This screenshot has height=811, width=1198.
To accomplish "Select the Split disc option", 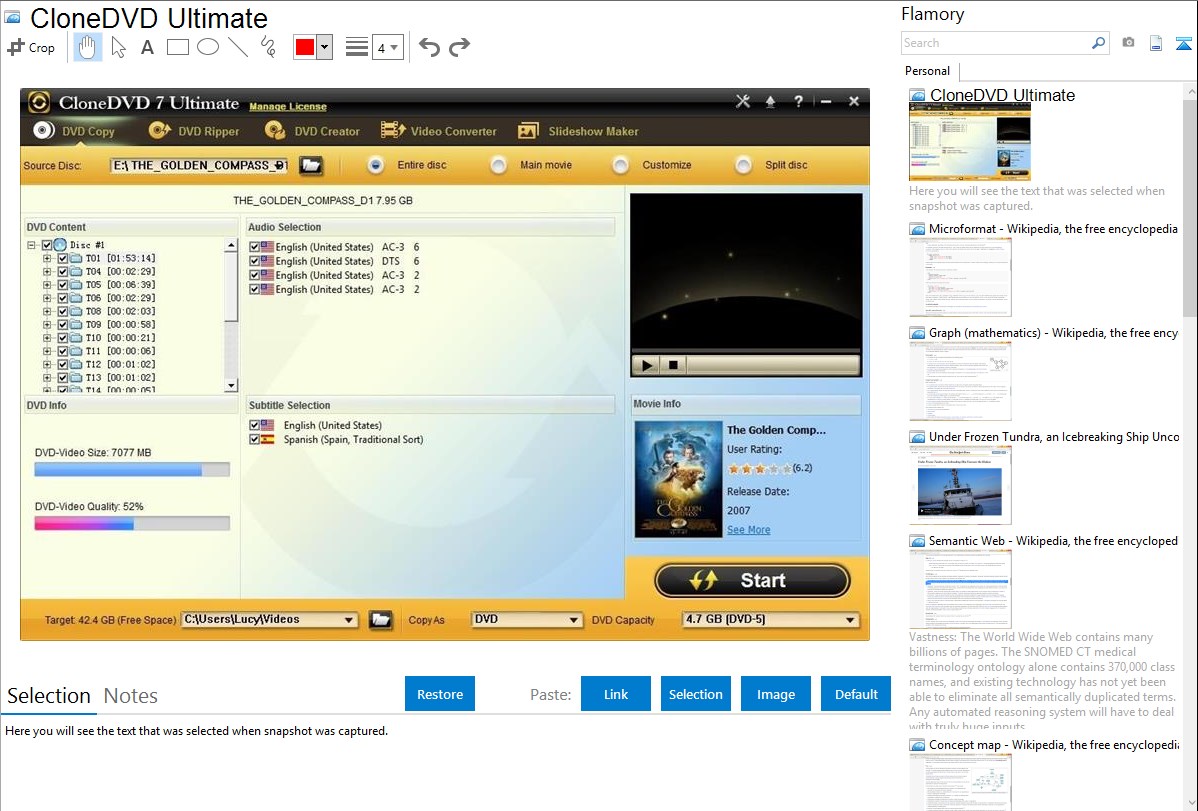I will (743, 165).
